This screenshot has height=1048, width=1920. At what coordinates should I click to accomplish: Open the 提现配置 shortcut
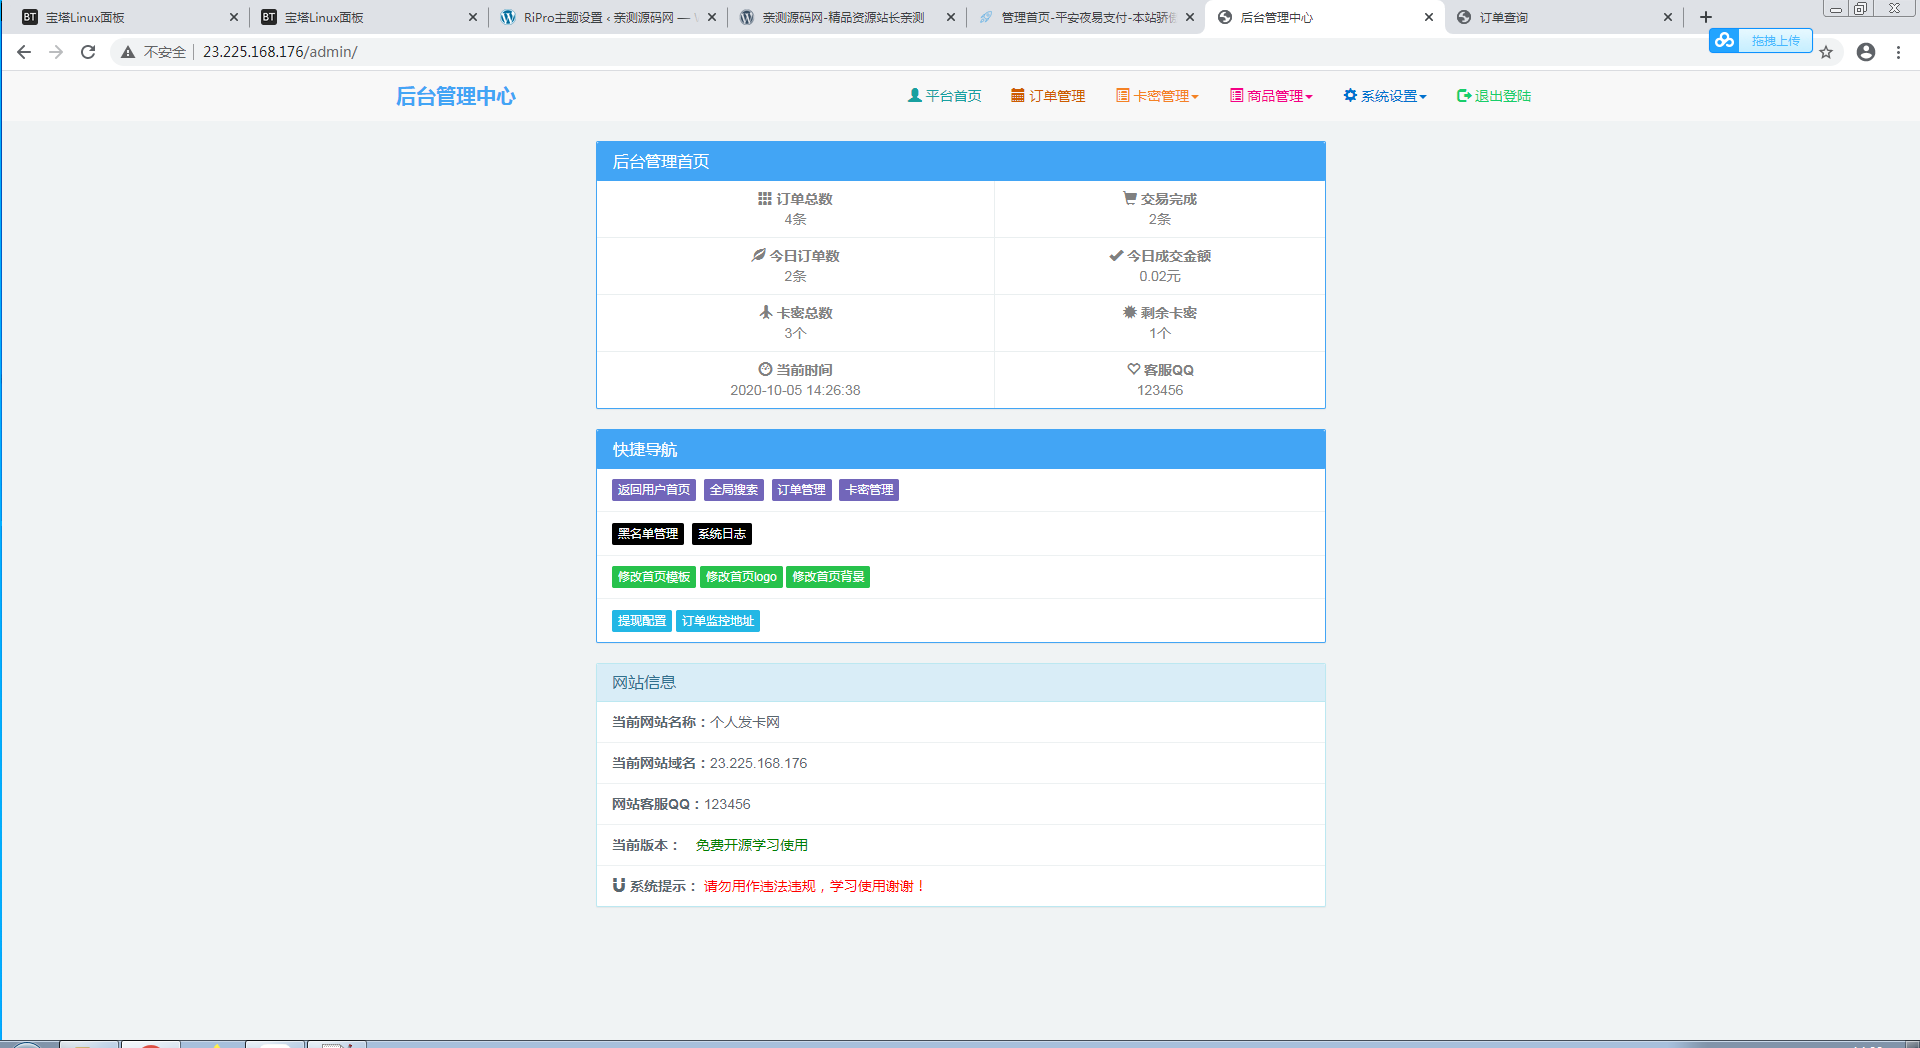coord(642,621)
